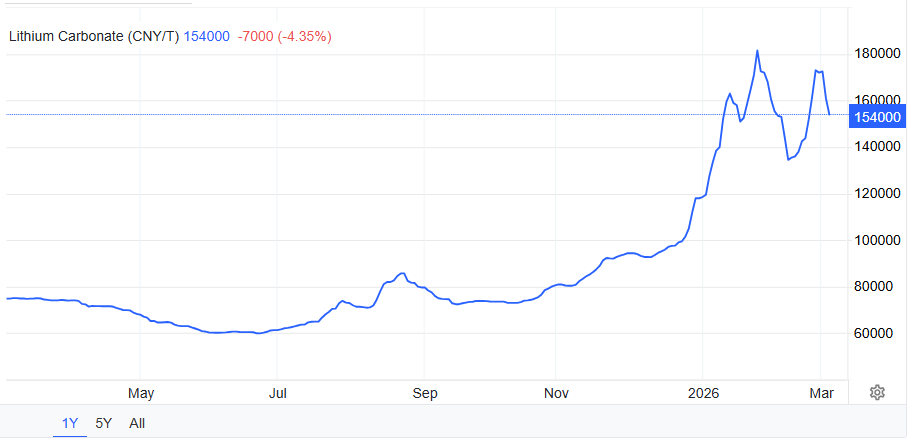Show the All time range
Viewport: 920px width, 446px height.
point(137,423)
